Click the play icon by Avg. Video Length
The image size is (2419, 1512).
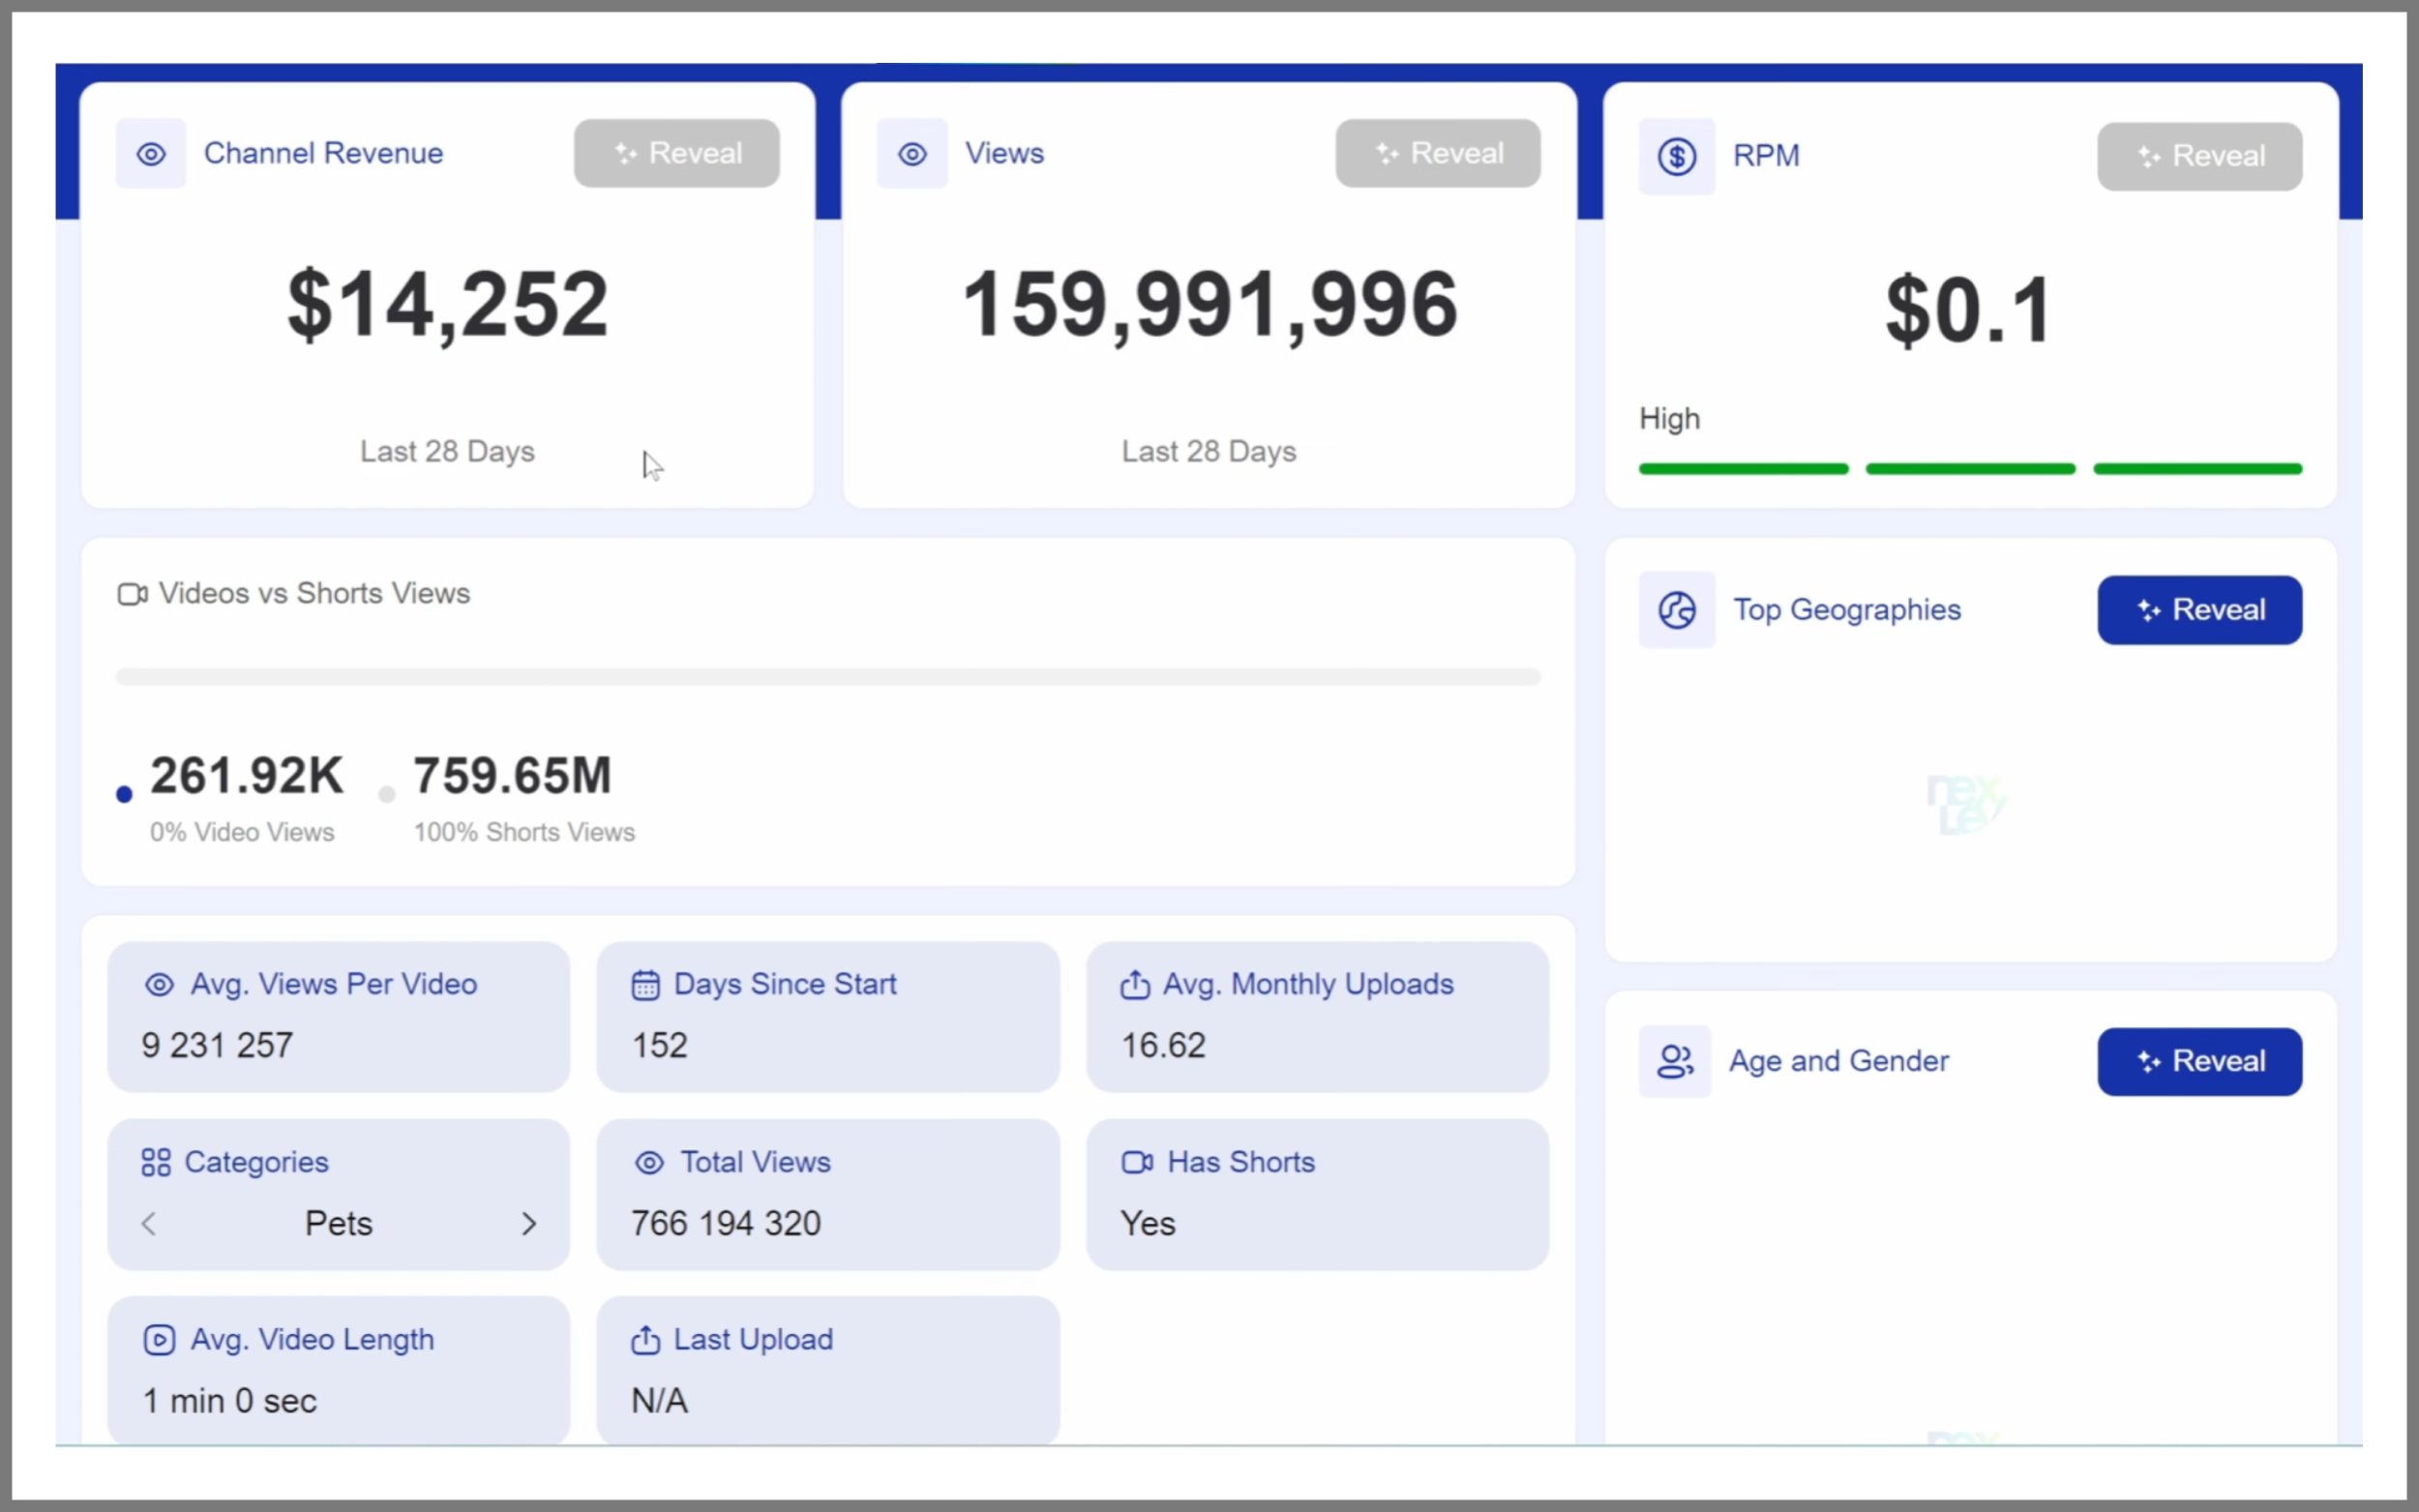[x=159, y=1340]
